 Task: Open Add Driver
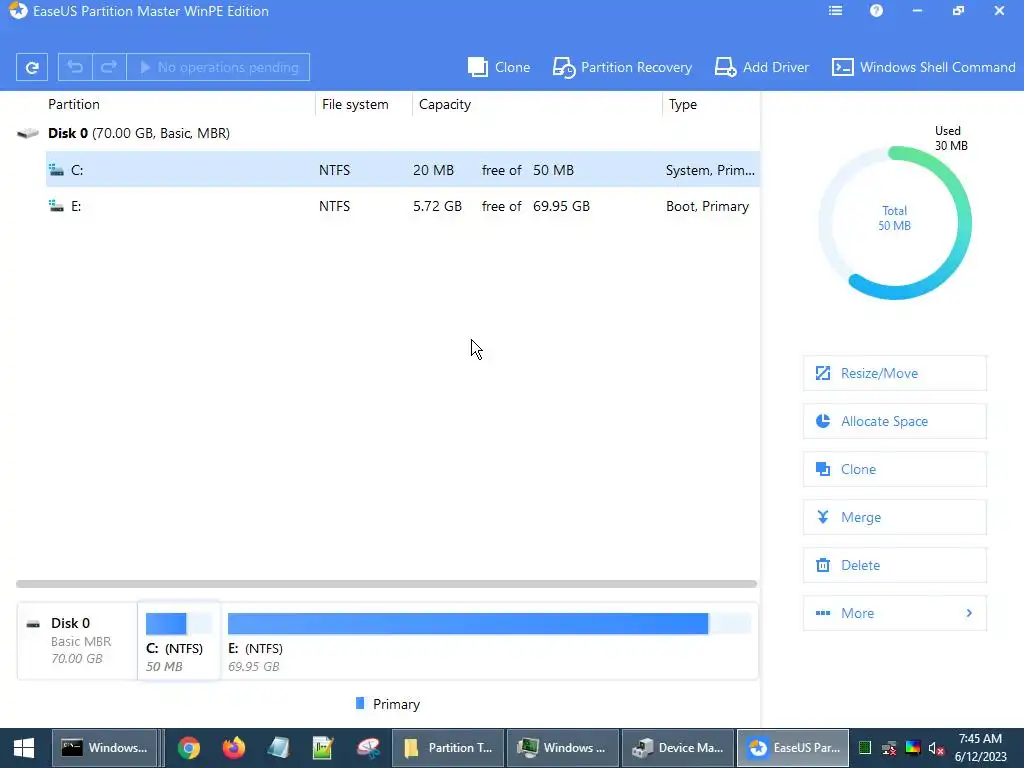point(761,67)
